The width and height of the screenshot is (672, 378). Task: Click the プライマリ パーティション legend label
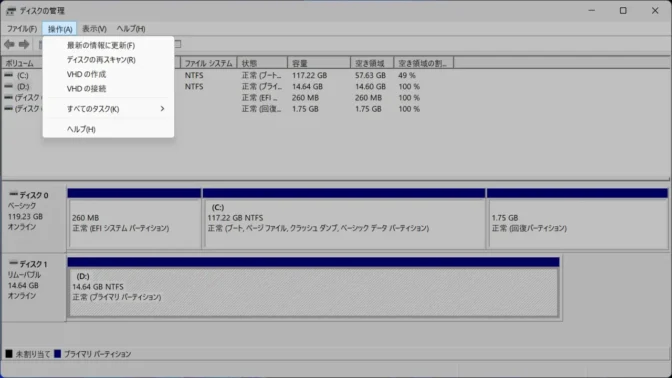pos(97,354)
